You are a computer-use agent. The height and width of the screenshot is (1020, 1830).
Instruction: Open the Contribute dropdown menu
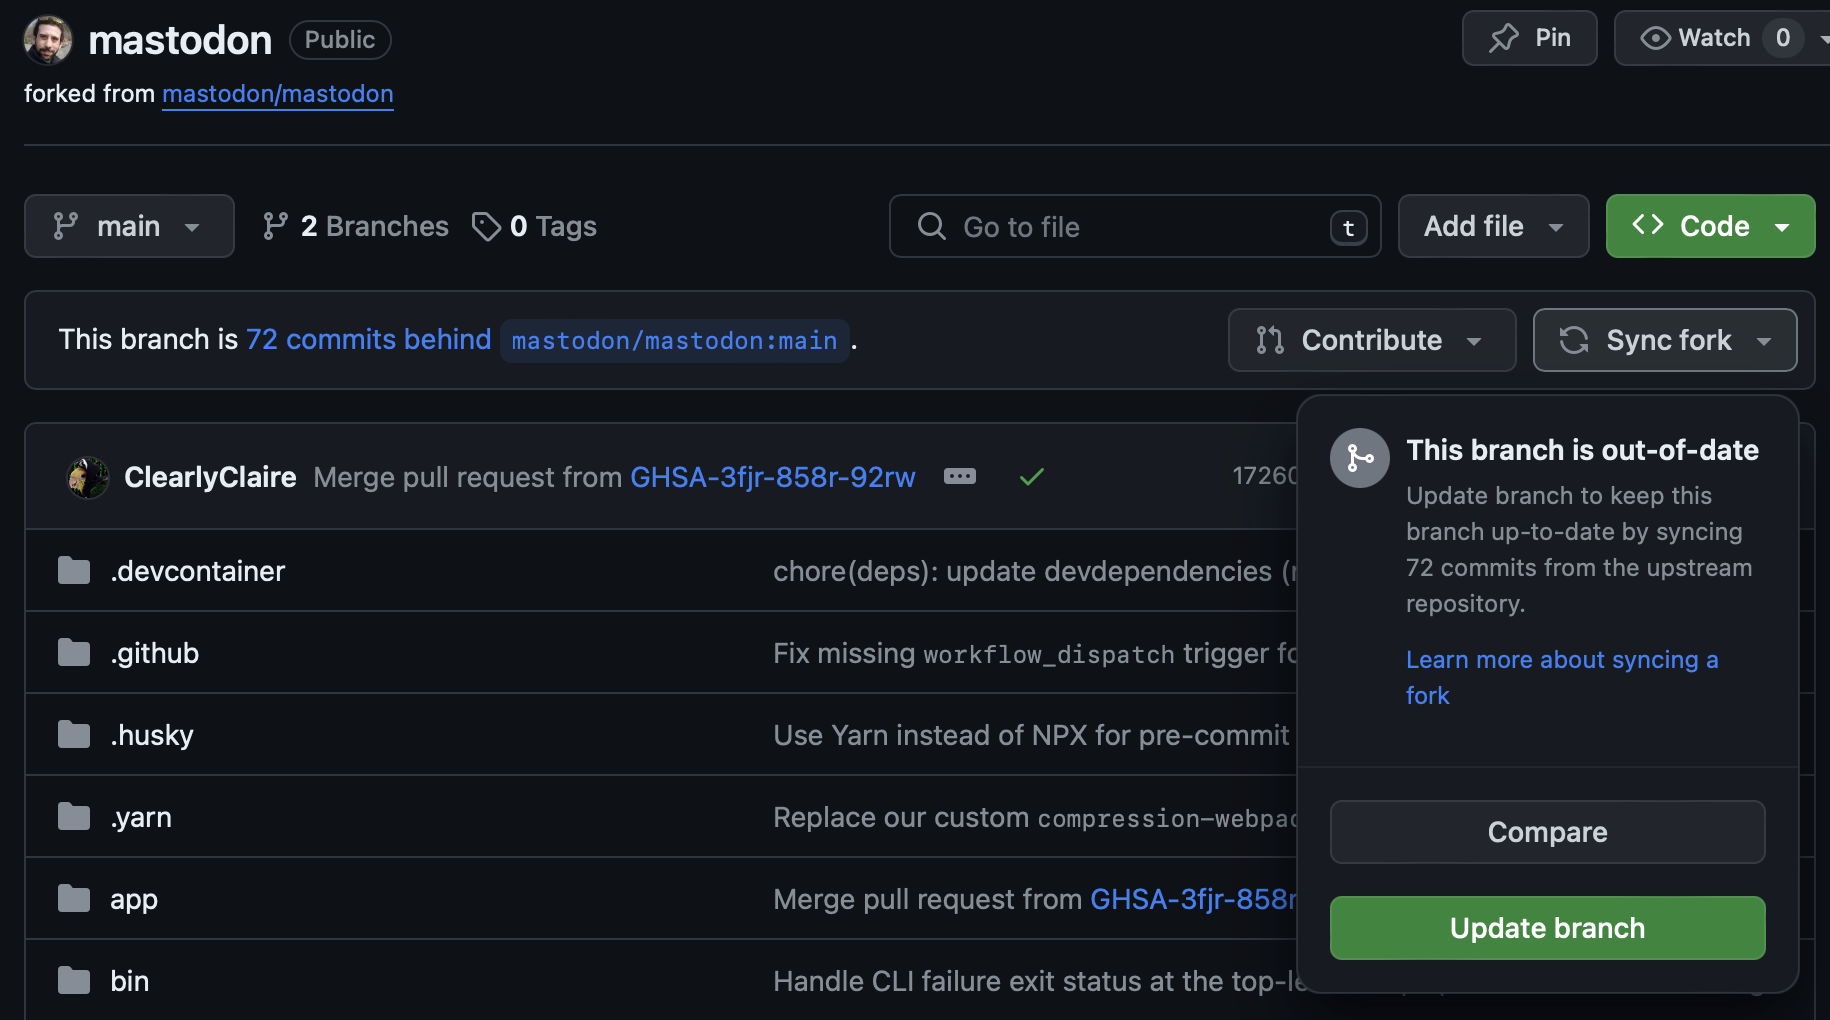click(1371, 340)
